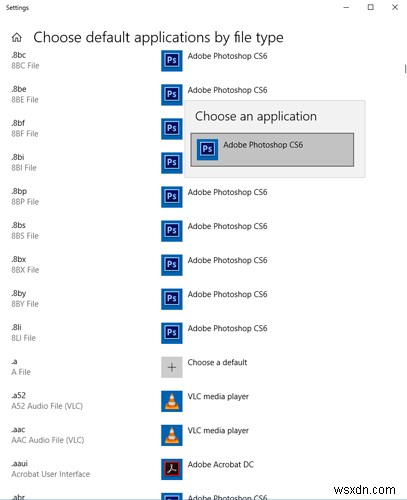Click the A52 Audio File (VLC) description
The height and width of the screenshot is (500, 407).
coord(47,406)
